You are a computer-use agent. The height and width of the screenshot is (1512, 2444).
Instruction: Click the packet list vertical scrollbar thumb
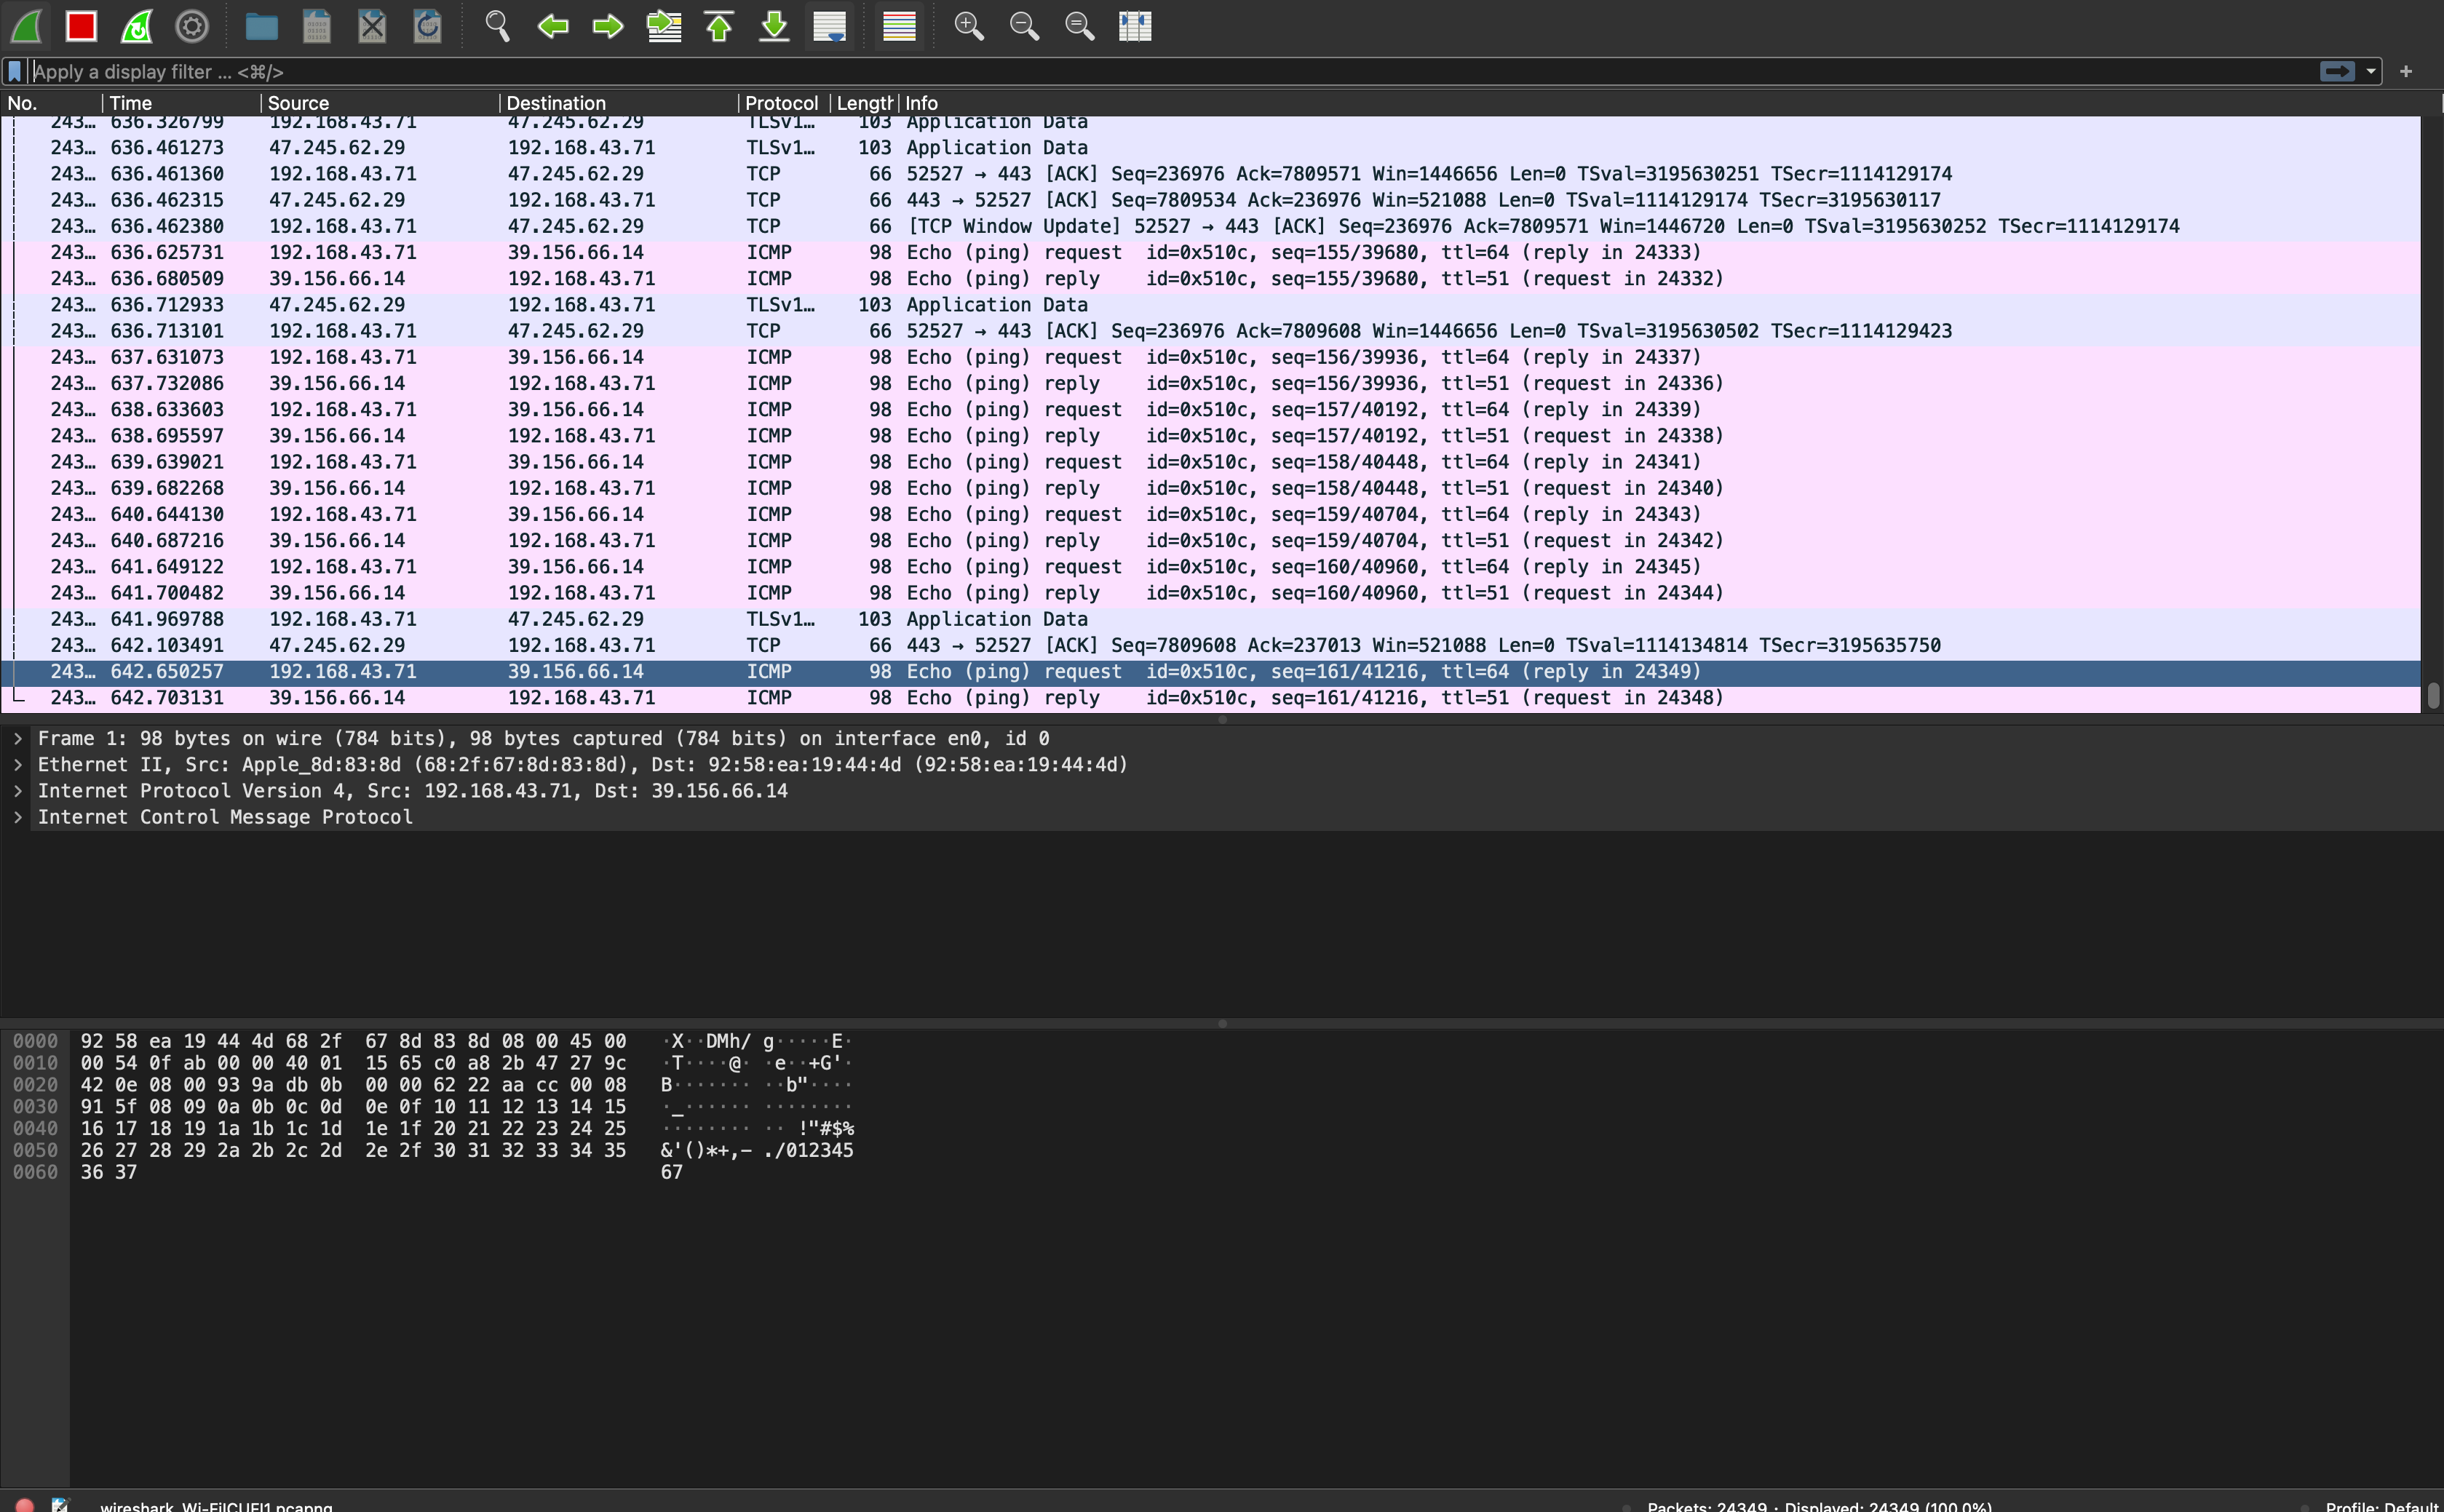2433,695
